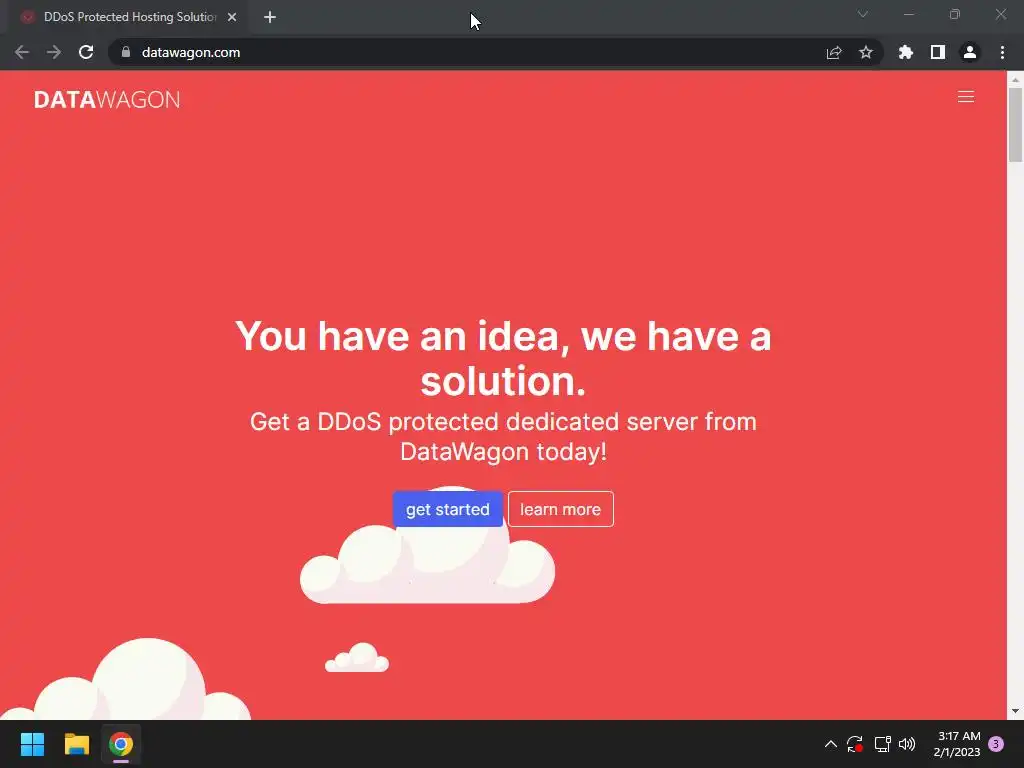Open network settings tray icon
The image size is (1024, 768).
882,744
